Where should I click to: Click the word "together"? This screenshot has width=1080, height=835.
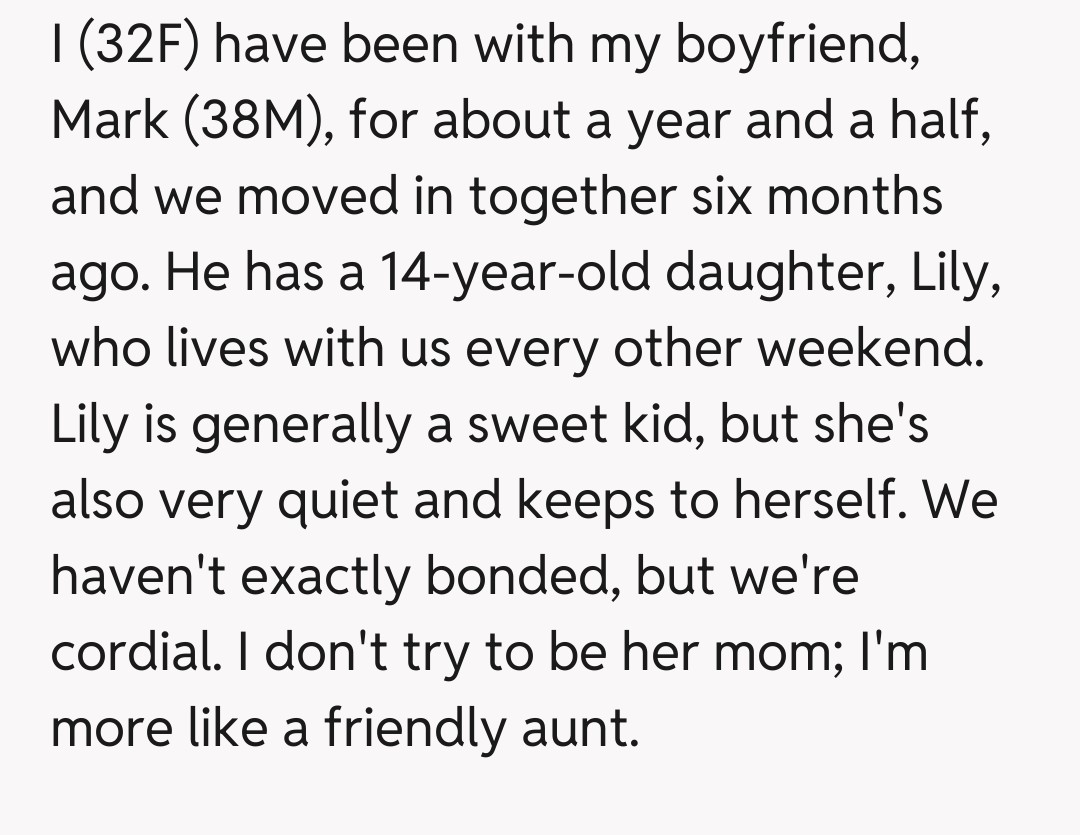click(569, 198)
